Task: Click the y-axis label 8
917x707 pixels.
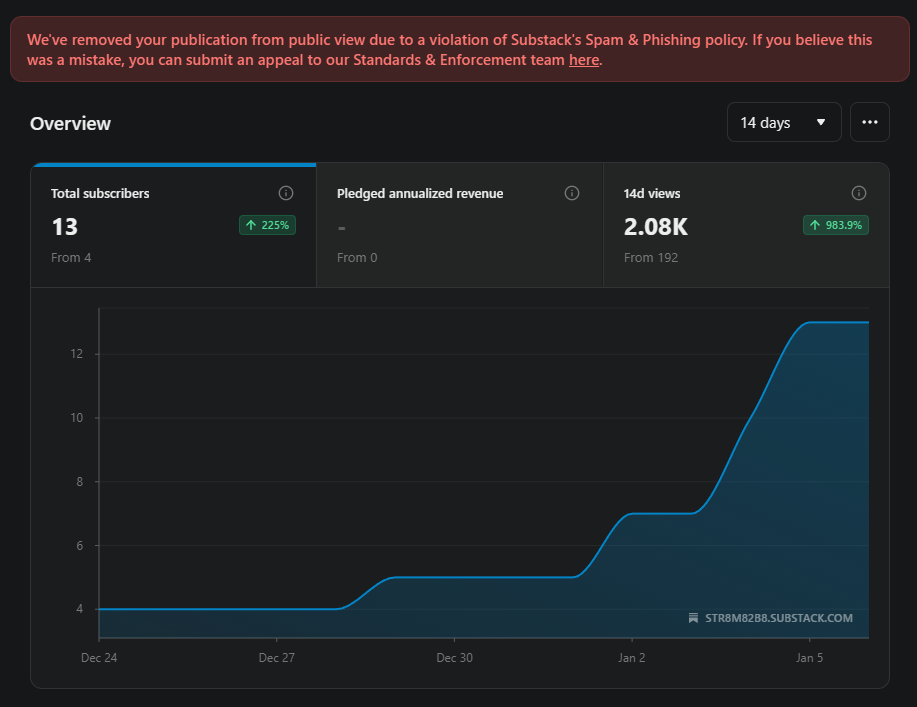Action: pyautogui.click(x=80, y=482)
